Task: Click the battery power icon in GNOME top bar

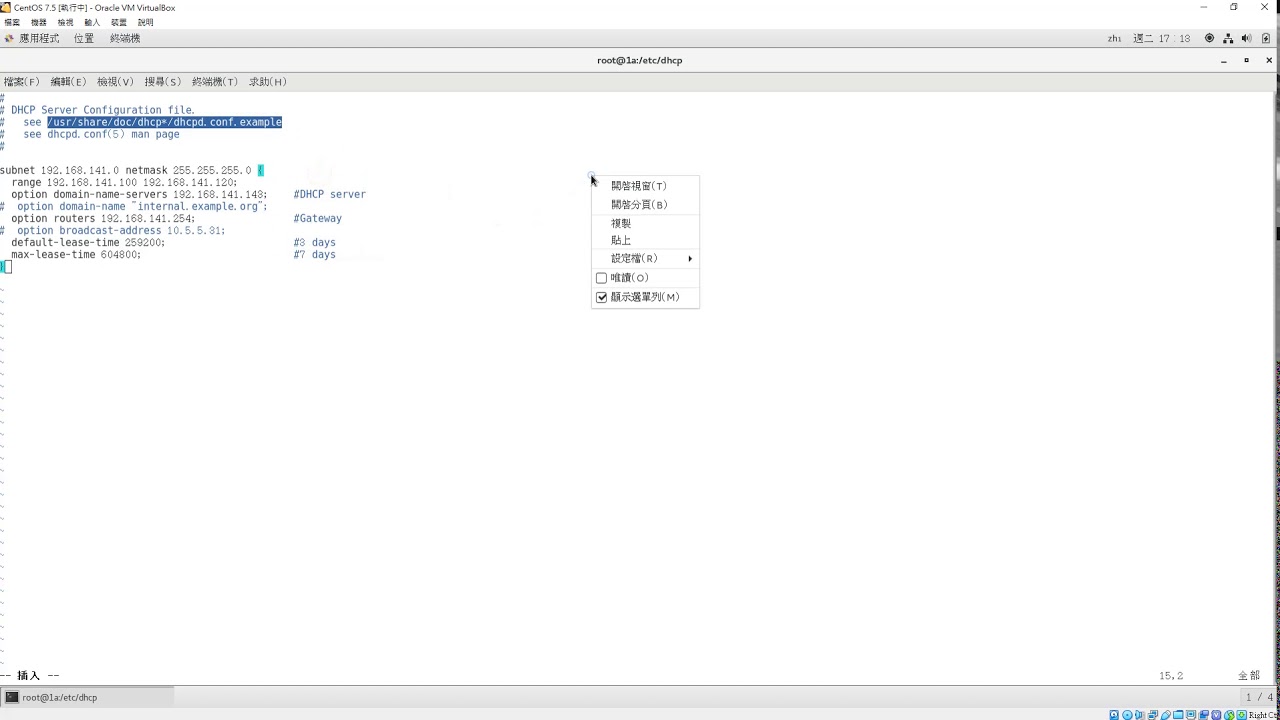Action: click(x=1265, y=38)
